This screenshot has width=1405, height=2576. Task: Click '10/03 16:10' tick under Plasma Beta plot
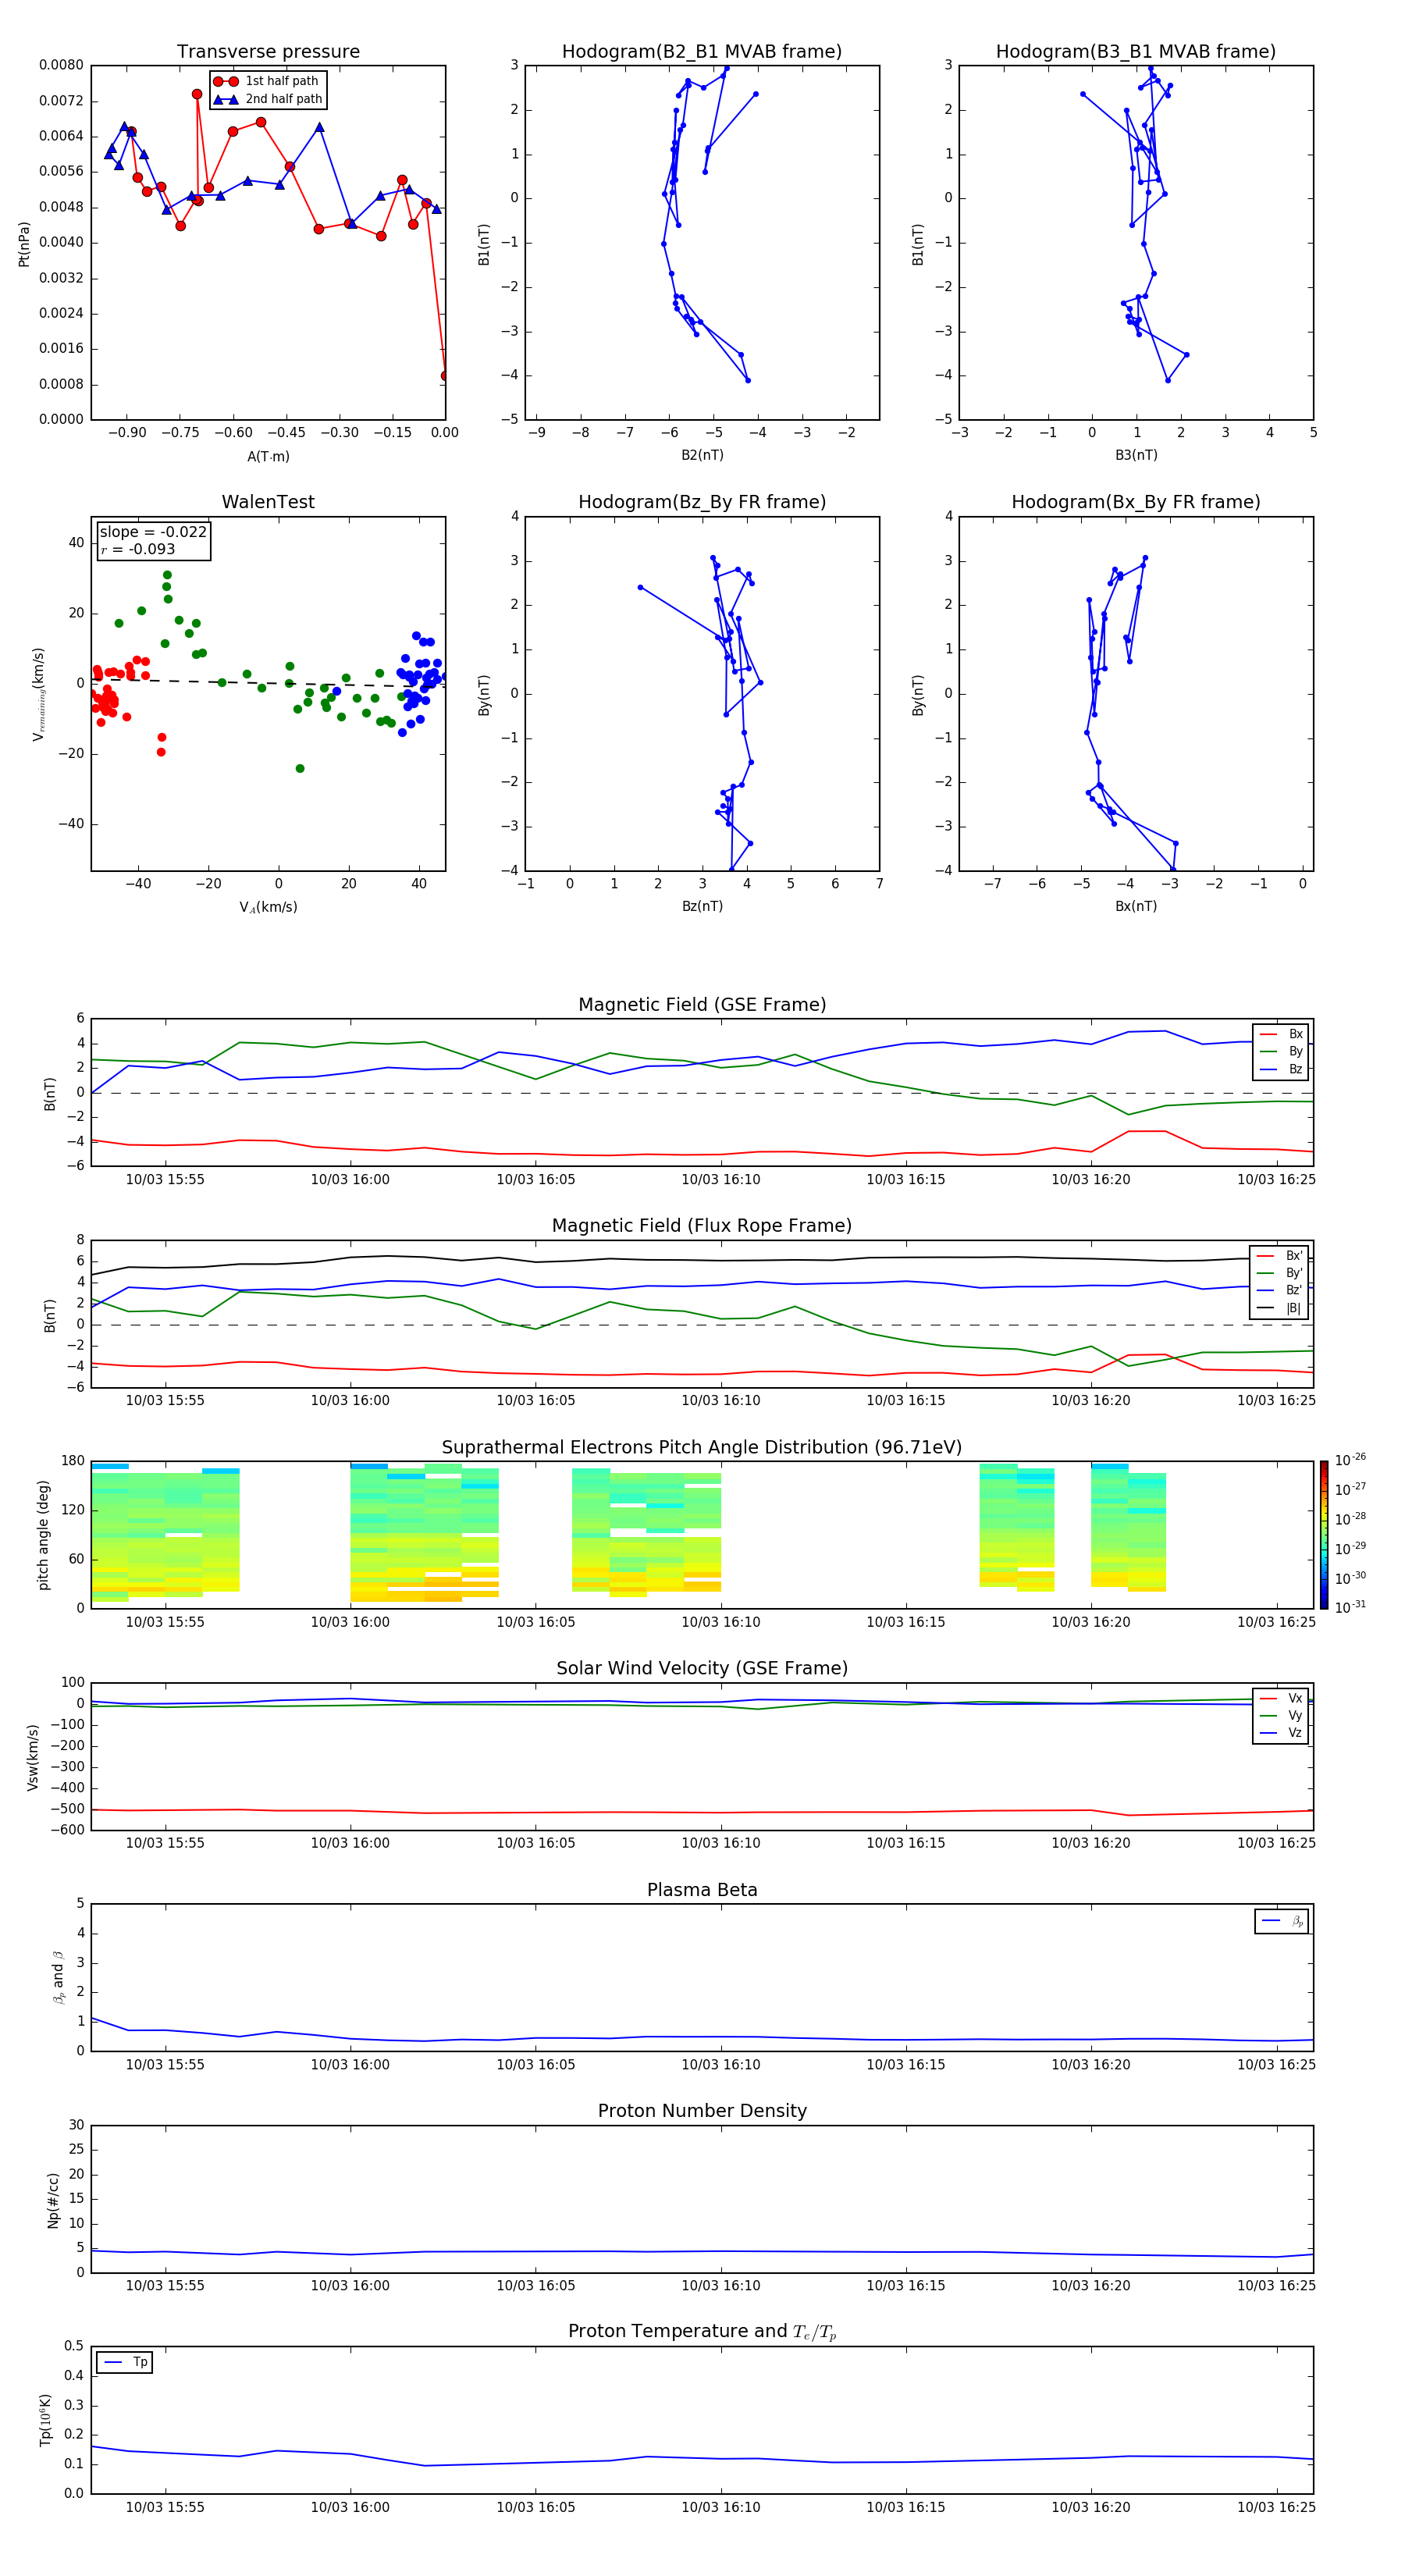click(721, 2064)
